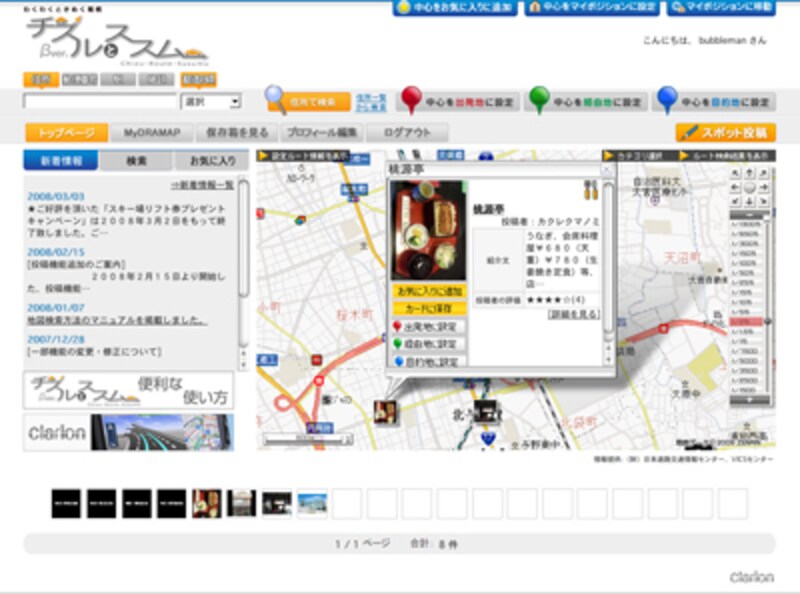Click the magnifying glass search icon
The width and height of the screenshot is (800, 594).
(276, 98)
